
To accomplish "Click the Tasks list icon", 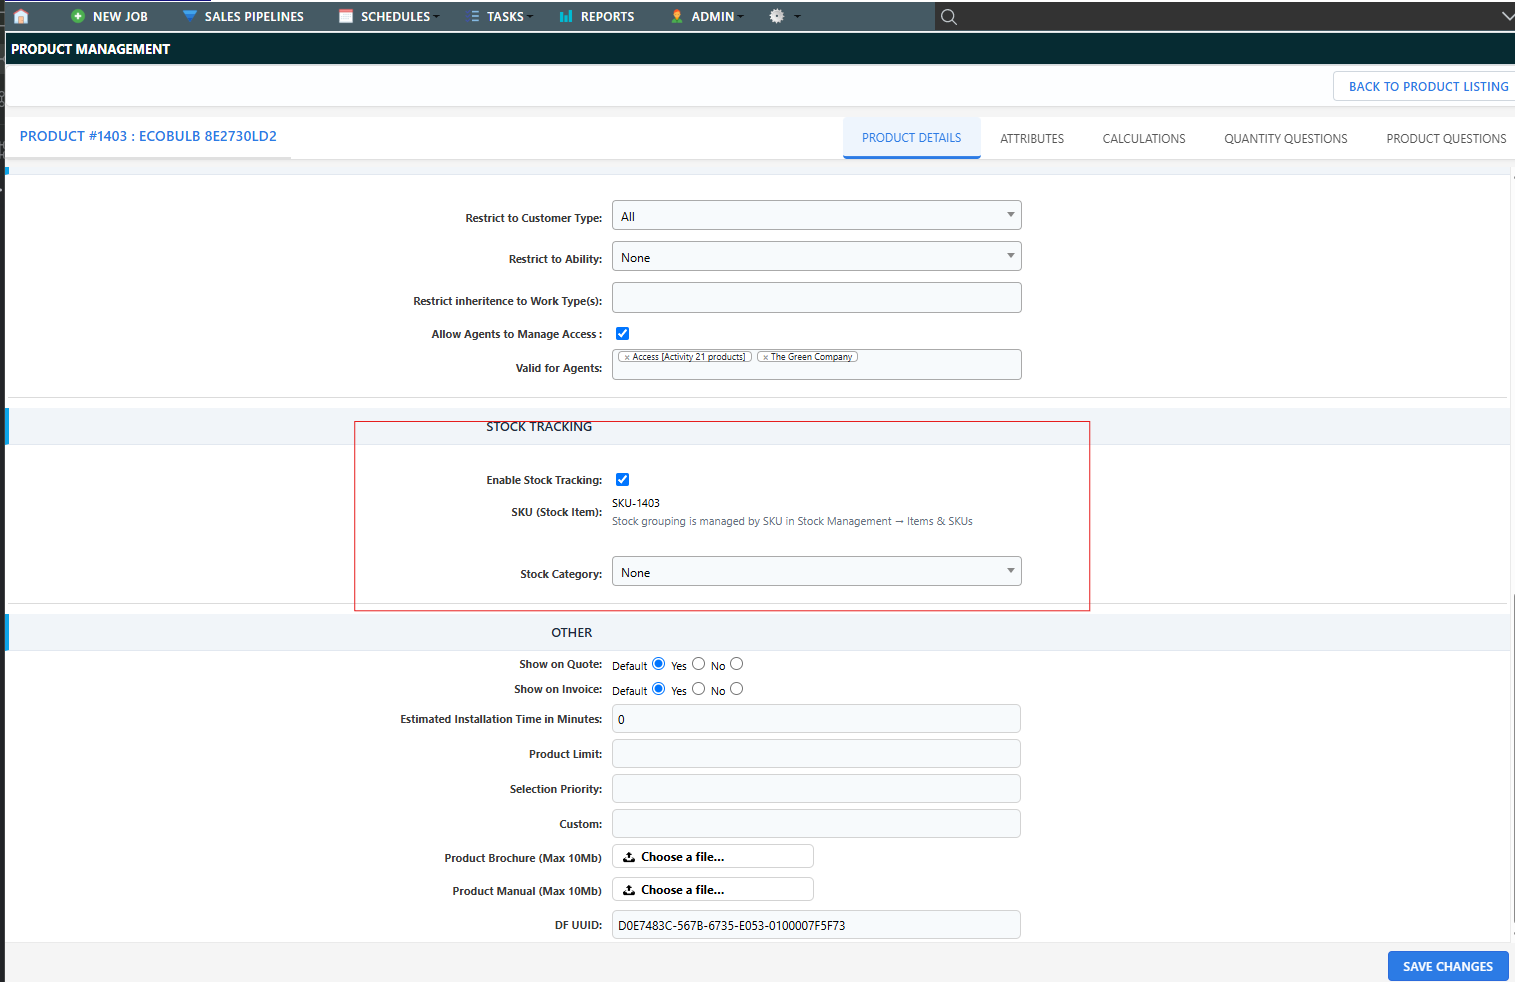I will 475,16.
